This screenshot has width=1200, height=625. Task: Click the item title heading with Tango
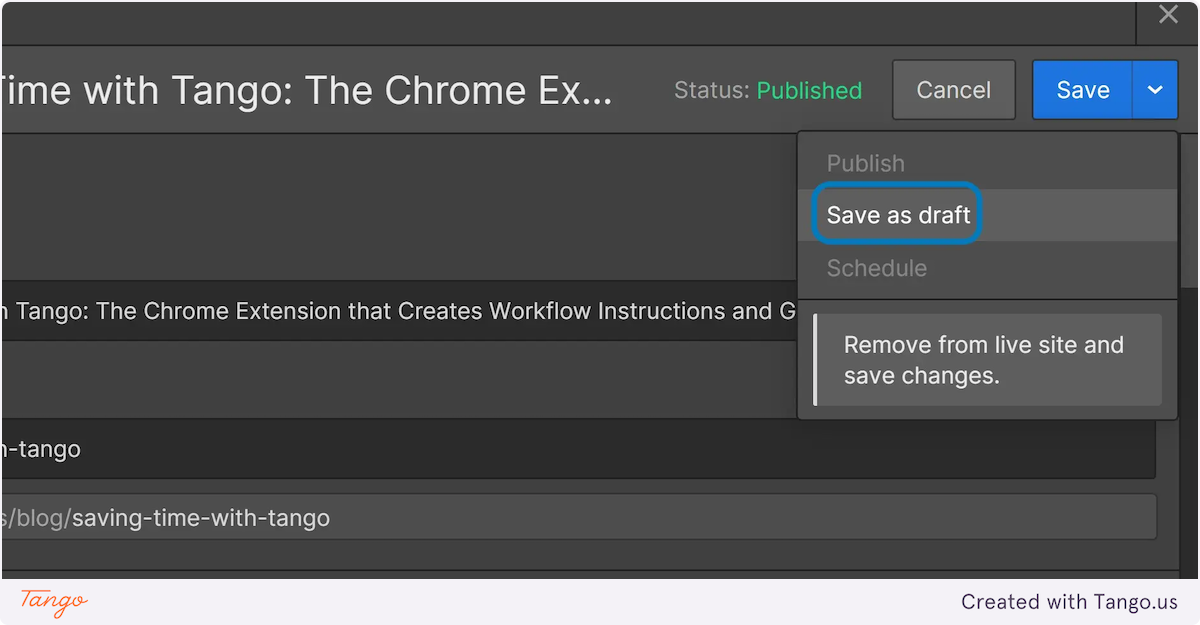point(306,90)
